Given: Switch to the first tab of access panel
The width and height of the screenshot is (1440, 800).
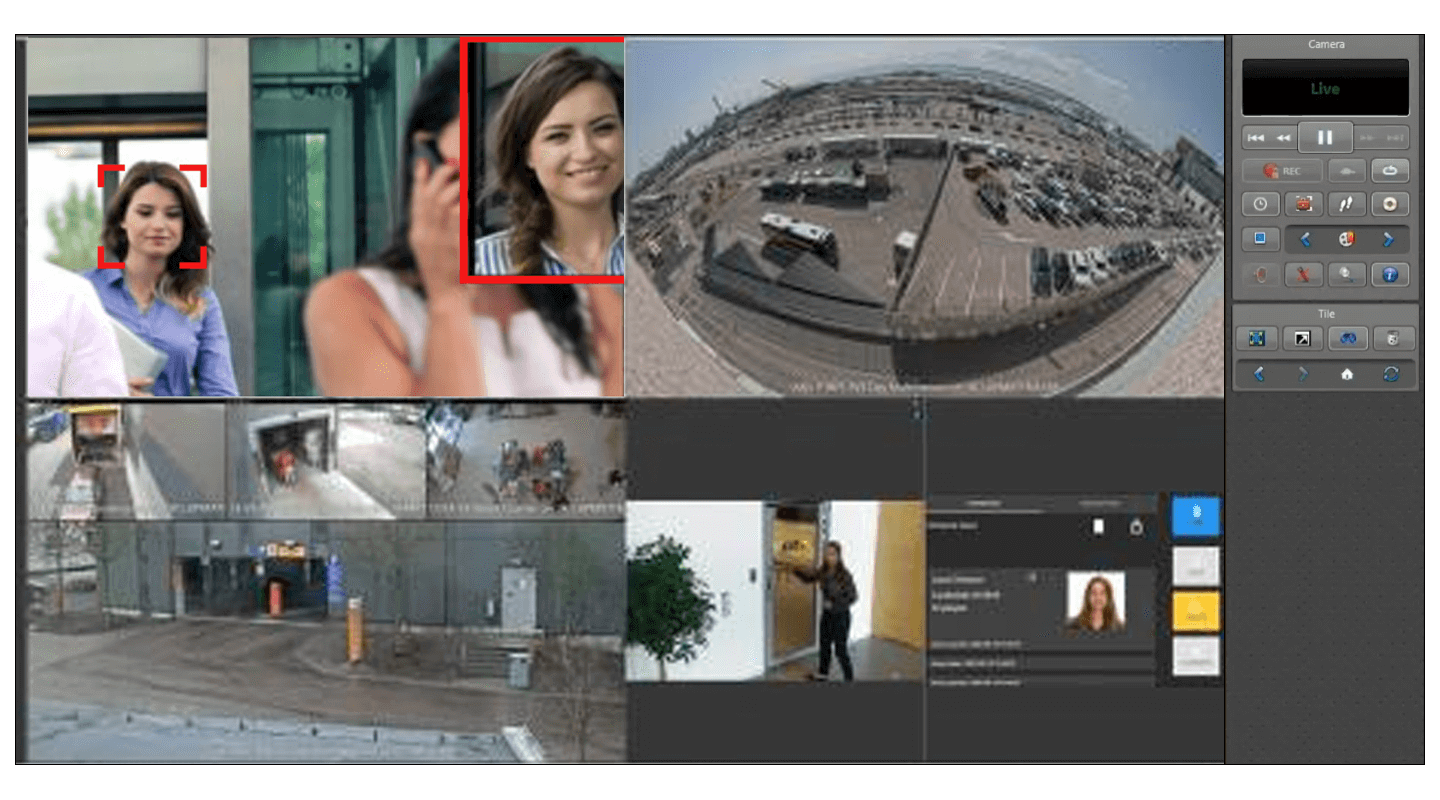Looking at the screenshot, I should click(x=984, y=504).
